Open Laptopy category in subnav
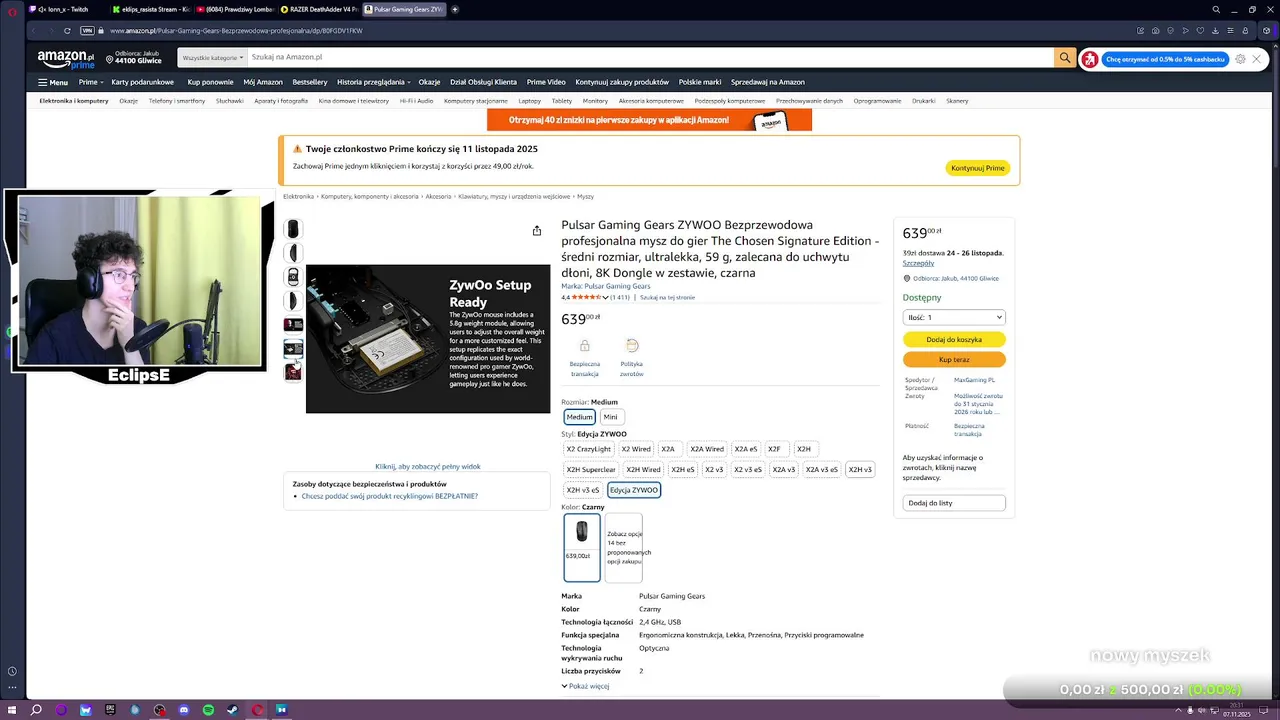The height and width of the screenshot is (720, 1280). pos(530,101)
